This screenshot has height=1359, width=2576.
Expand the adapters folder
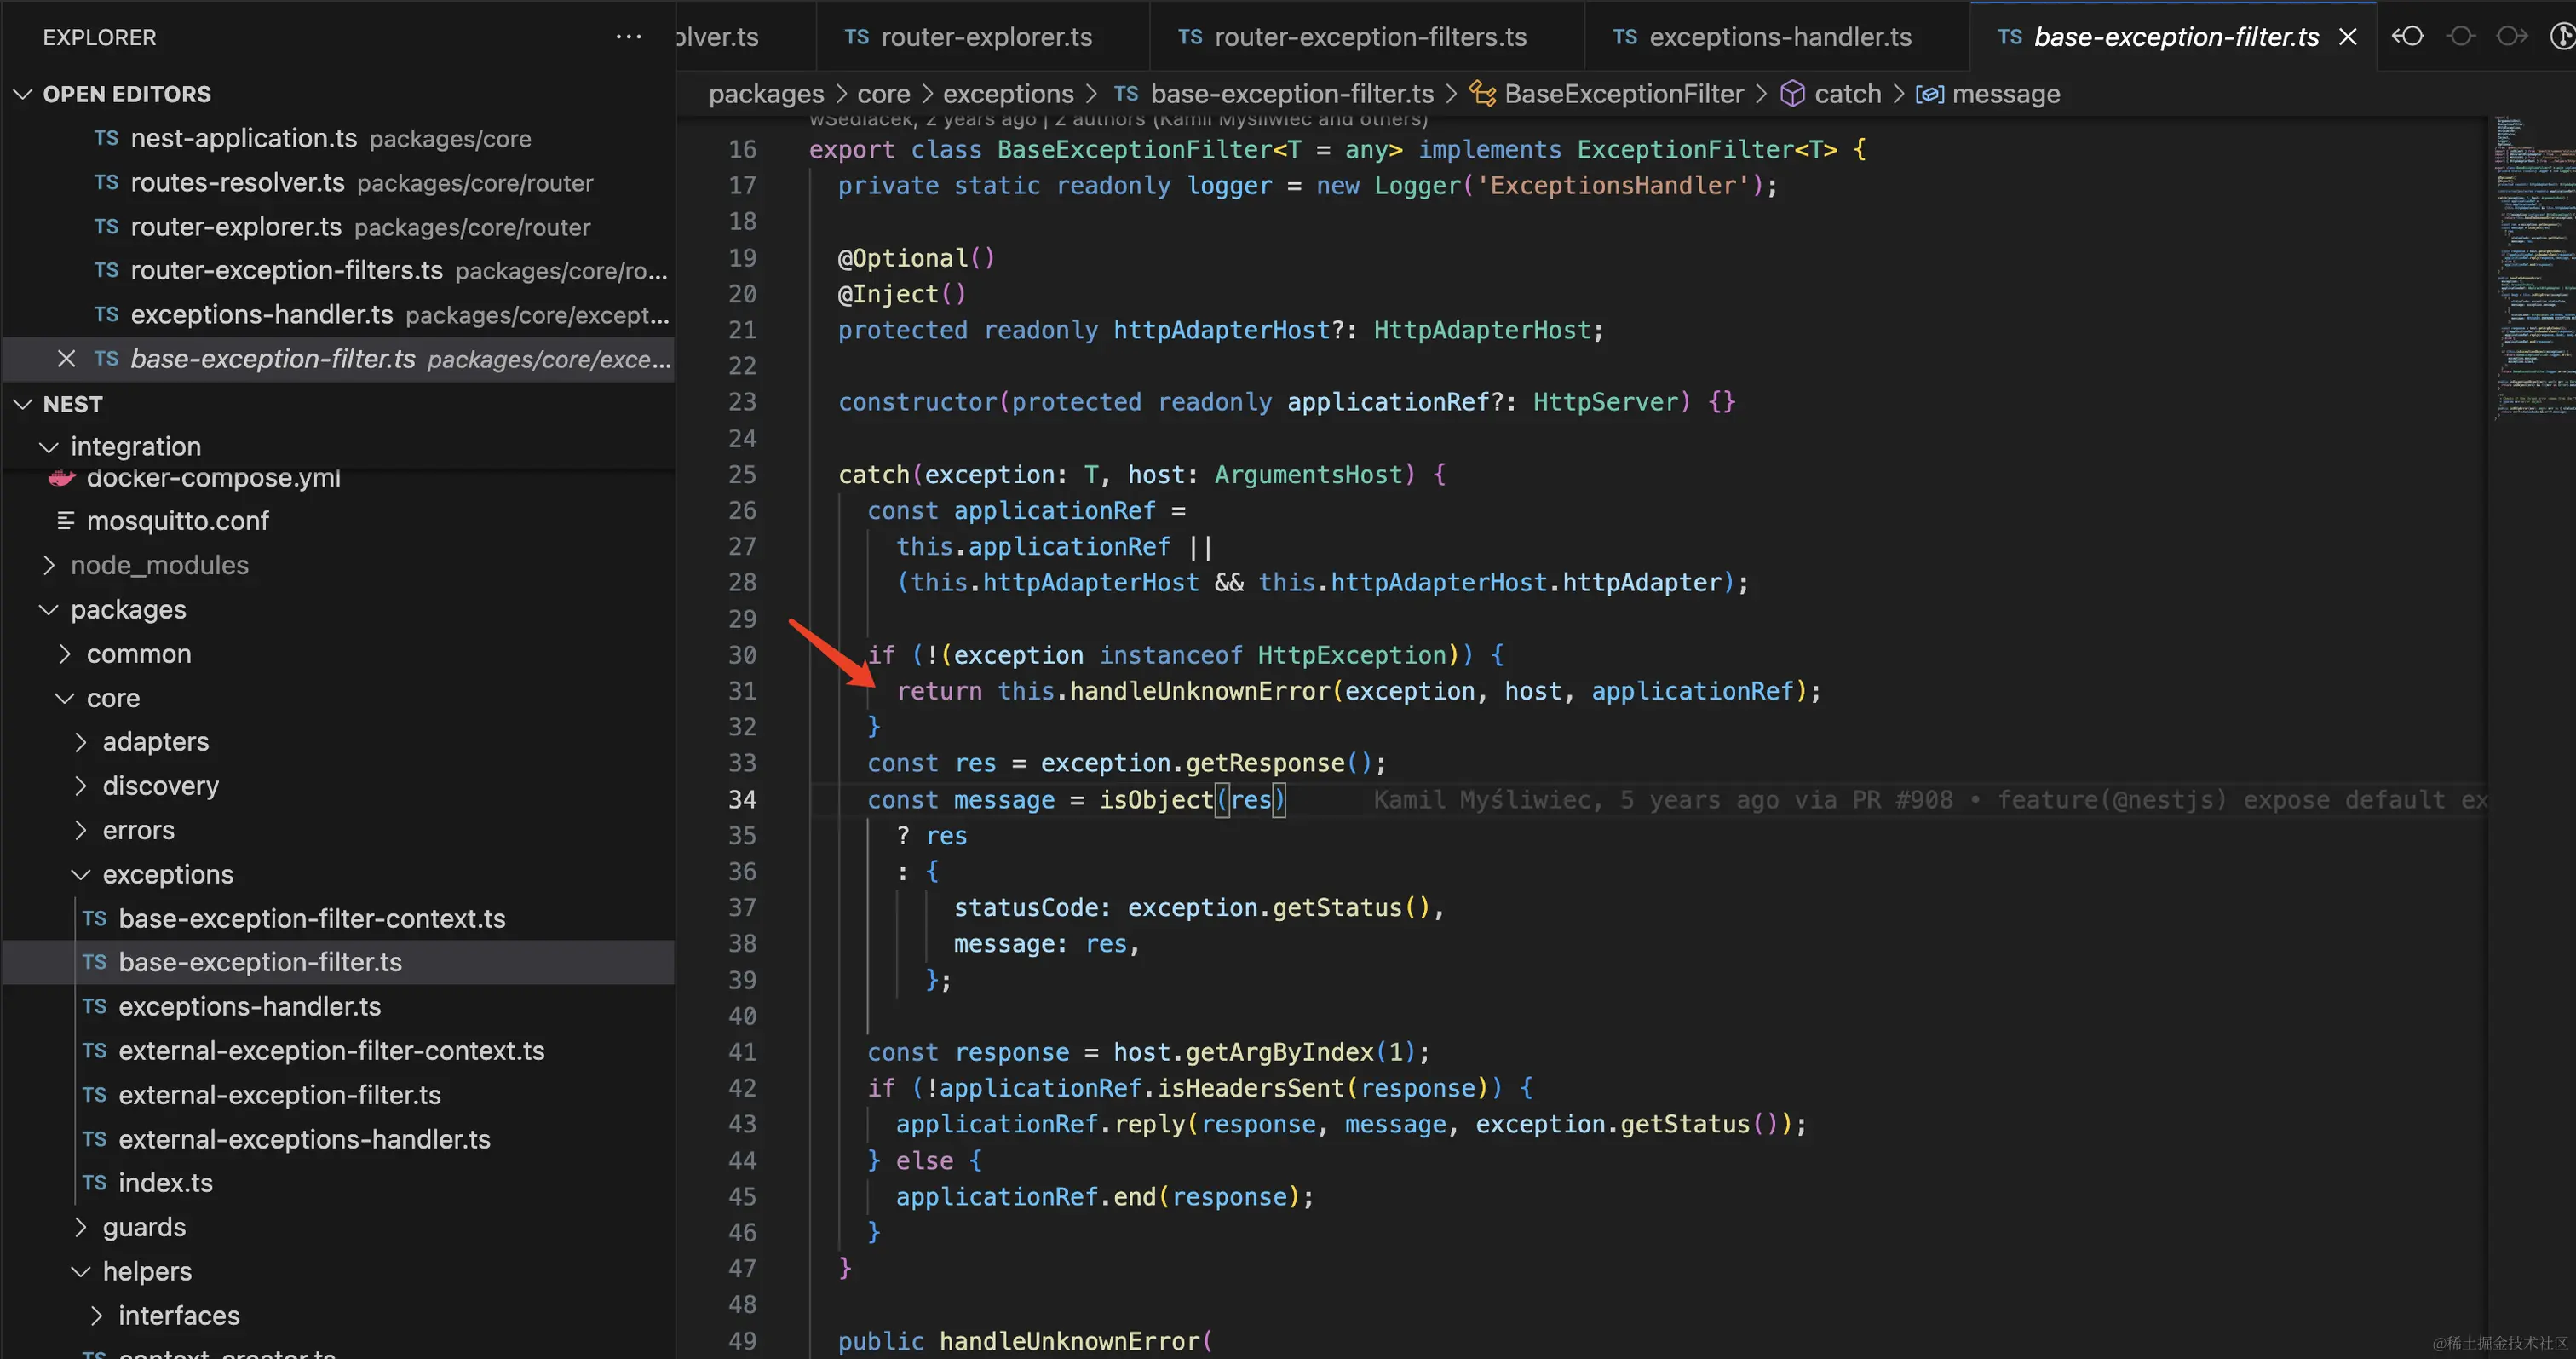pyautogui.click(x=81, y=741)
